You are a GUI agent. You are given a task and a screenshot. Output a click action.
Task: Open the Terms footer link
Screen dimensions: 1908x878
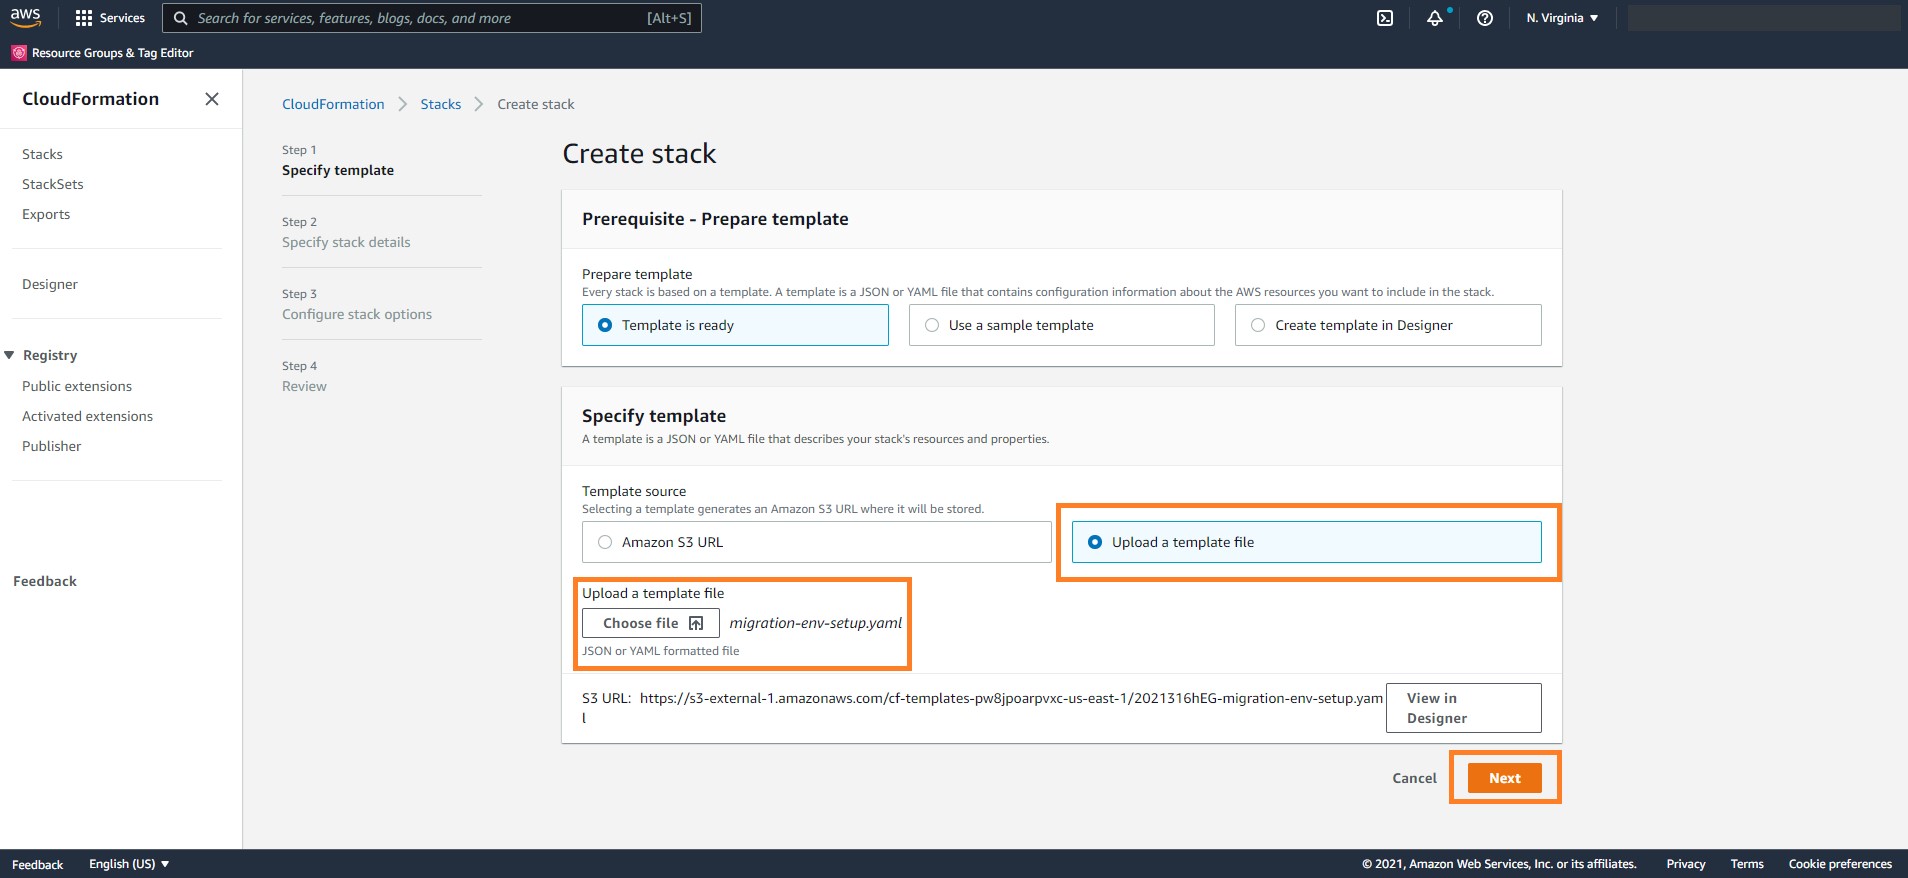[1747, 864]
